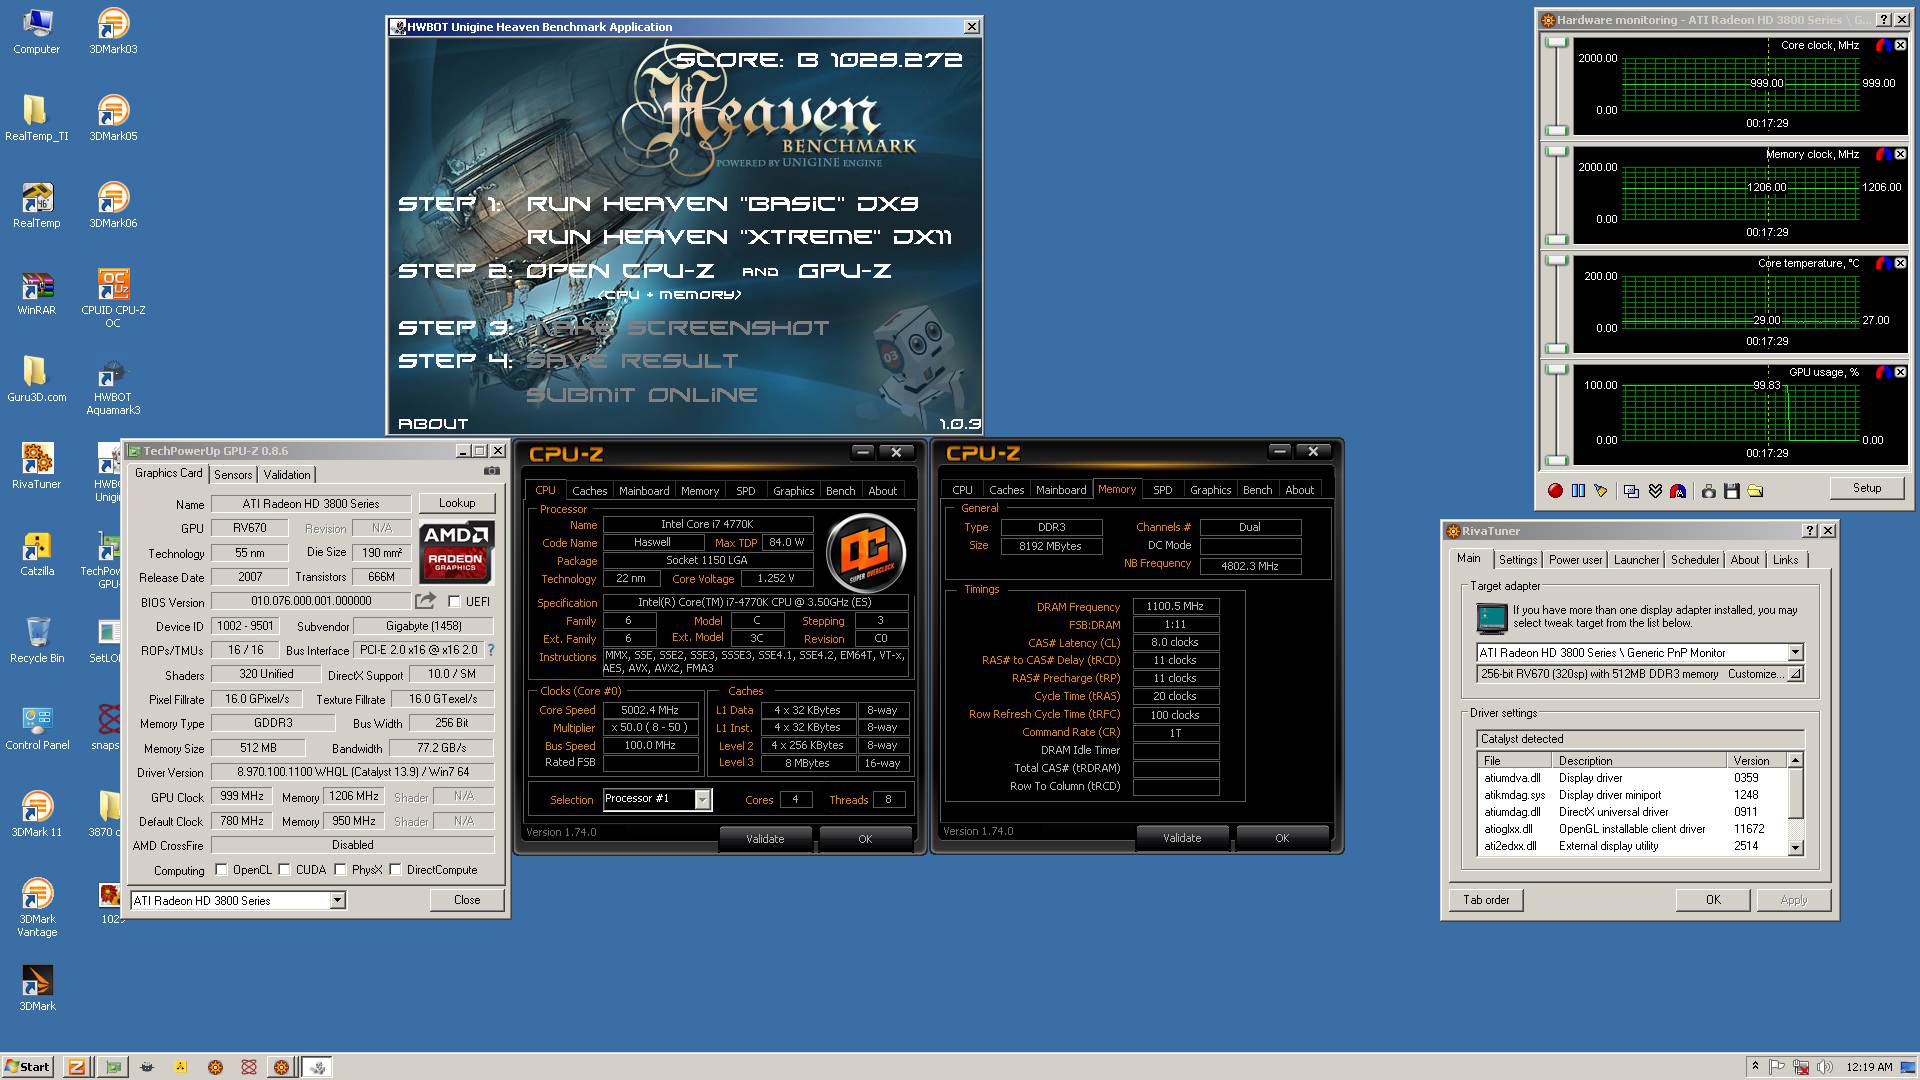Open log folder icon in Hardware monitoring
The image size is (1920, 1080).
point(1755,490)
